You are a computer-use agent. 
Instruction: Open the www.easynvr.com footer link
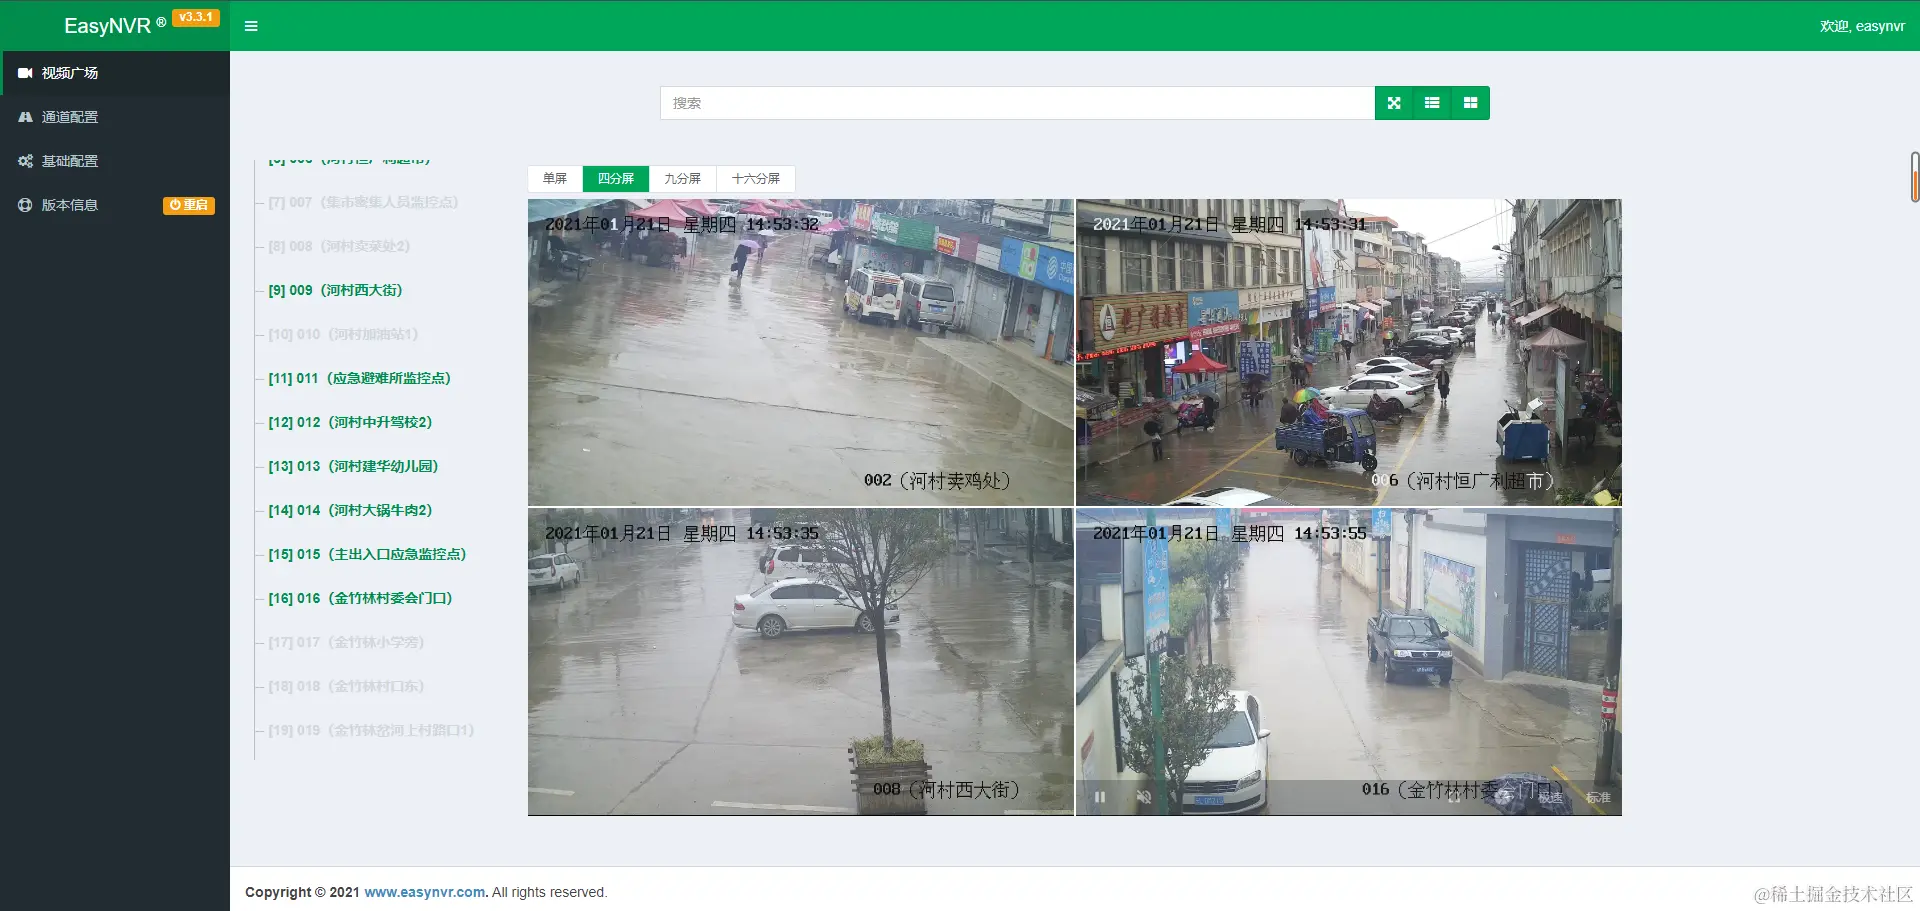coord(425,892)
